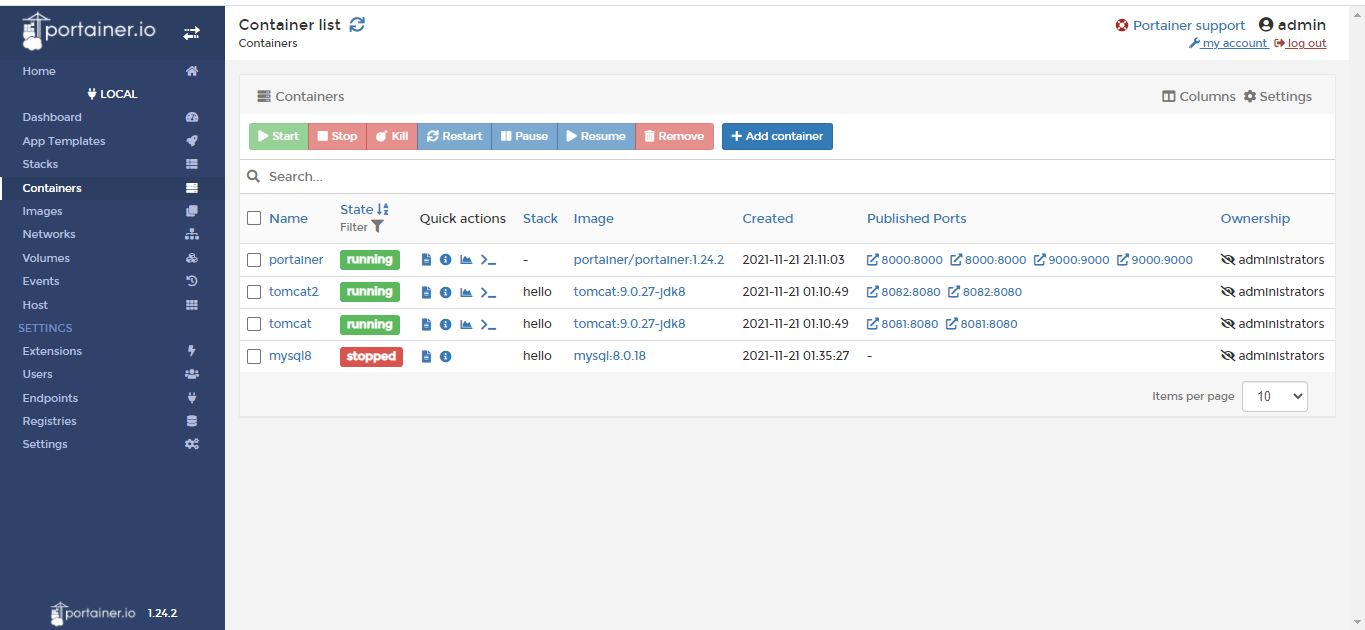Screen dimensions: 1365x630
Task: Open Users in the sidebar
Action: tap(112, 374)
